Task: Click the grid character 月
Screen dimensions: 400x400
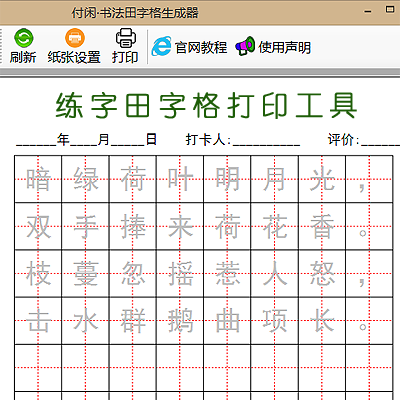Action: click(x=275, y=179)
